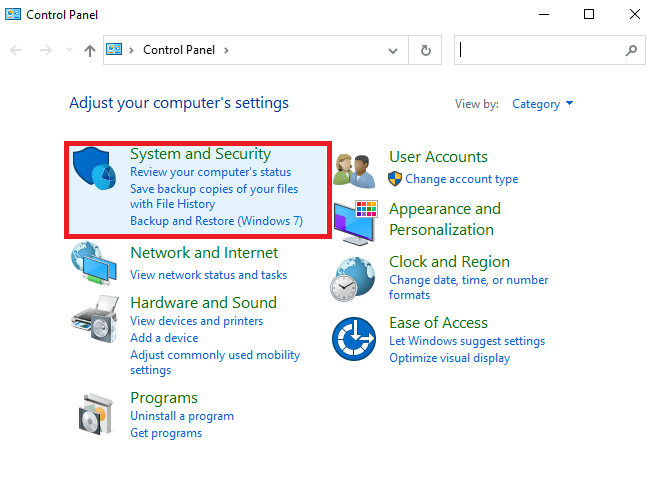Open System and Security category
Screen dimensions: 655x494
201,154
